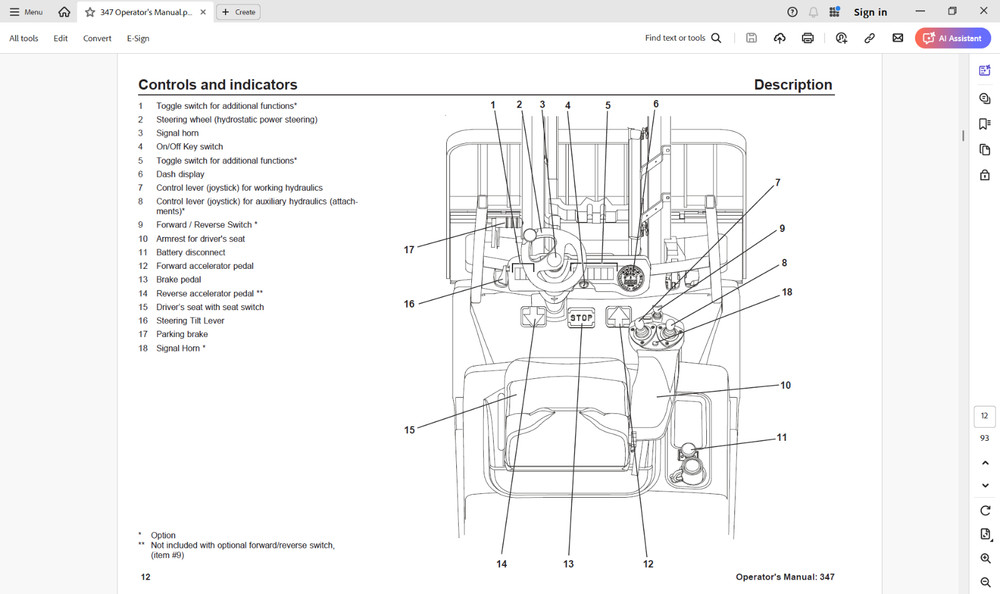This screenshot has height=594, width=1000.
Task: Click the text 'Dash display'
Action: point(180,174)
